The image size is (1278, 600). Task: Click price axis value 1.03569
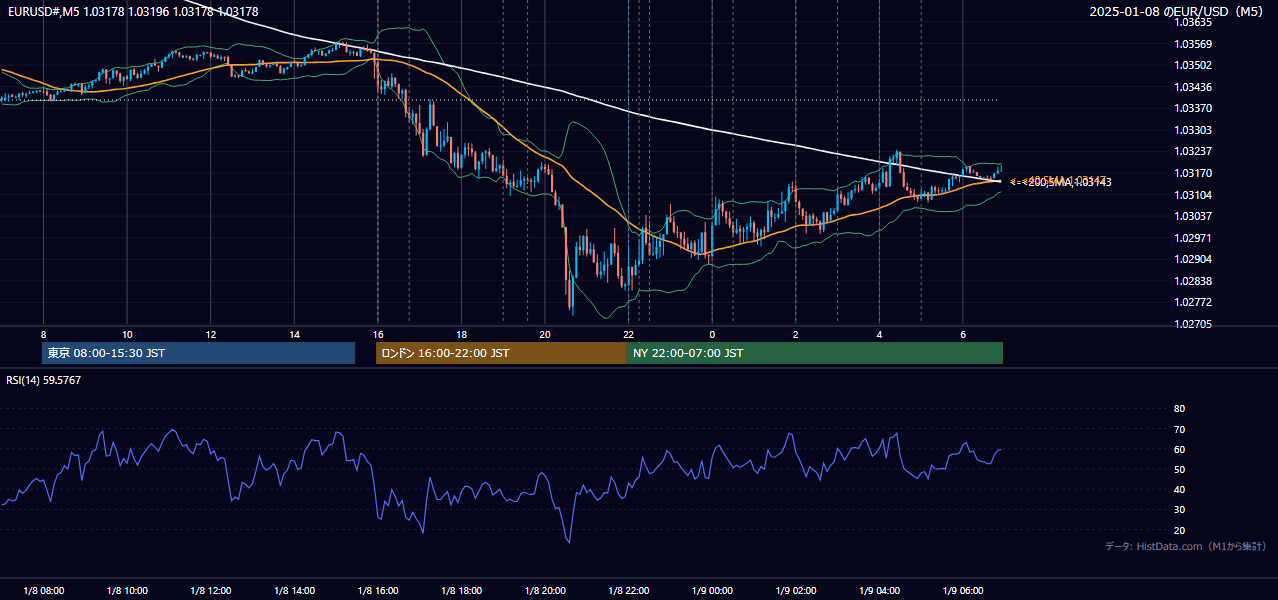(1192, 44)
